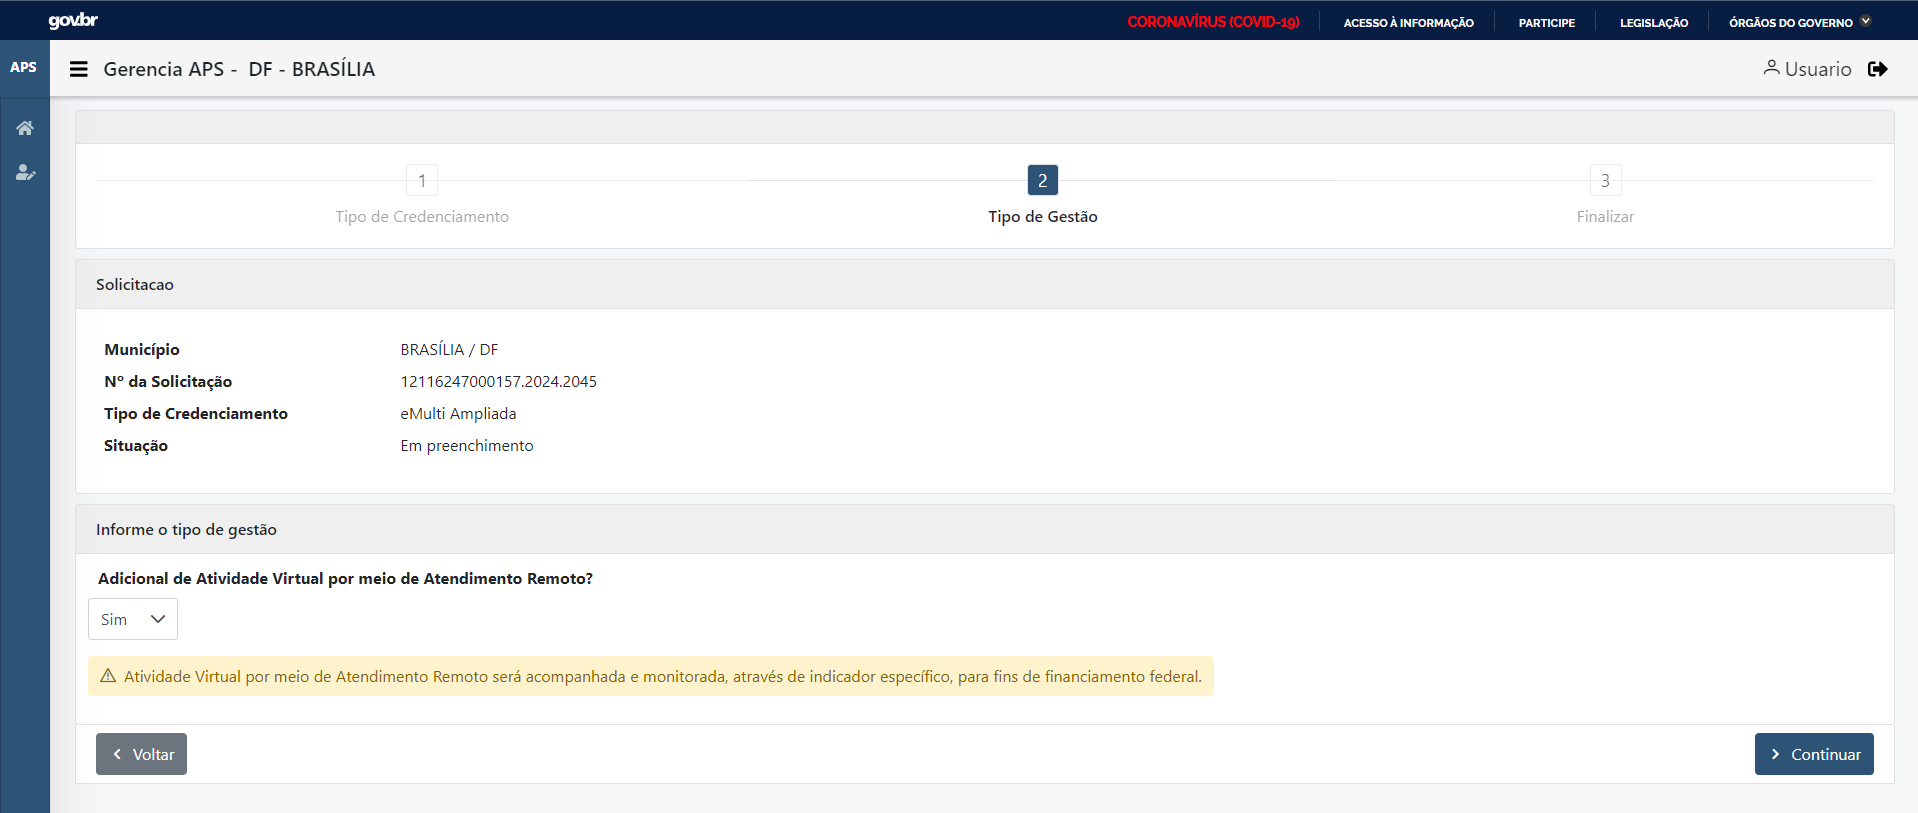Go to step 3 Finalizar

(x=1605, y=181)
